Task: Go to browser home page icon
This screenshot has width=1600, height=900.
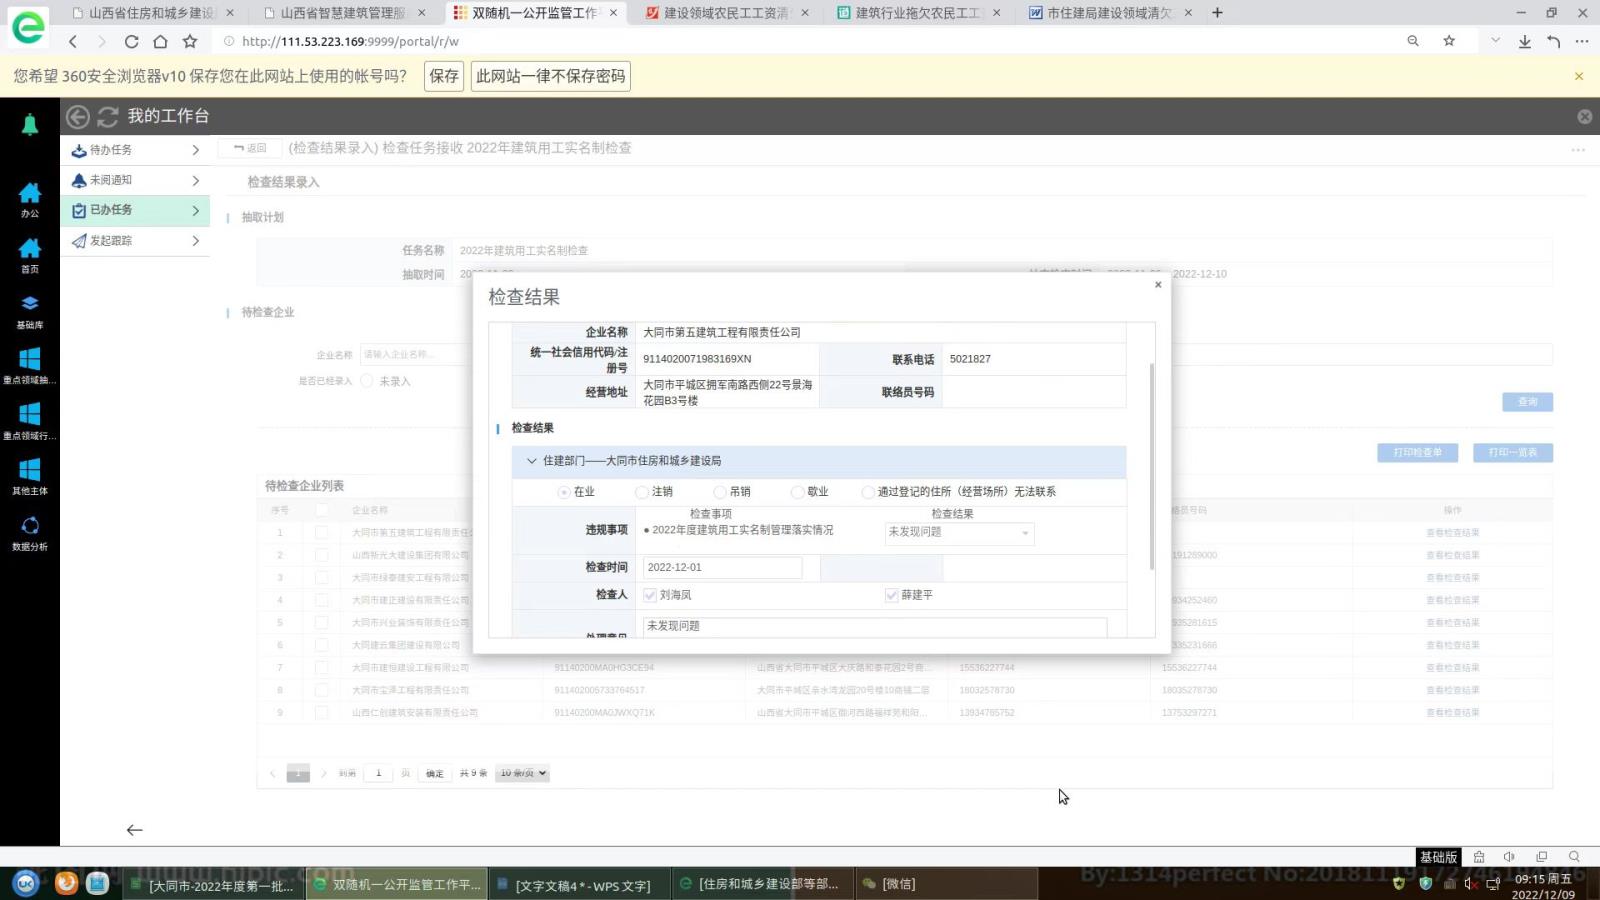Action: tap(160, 42)
